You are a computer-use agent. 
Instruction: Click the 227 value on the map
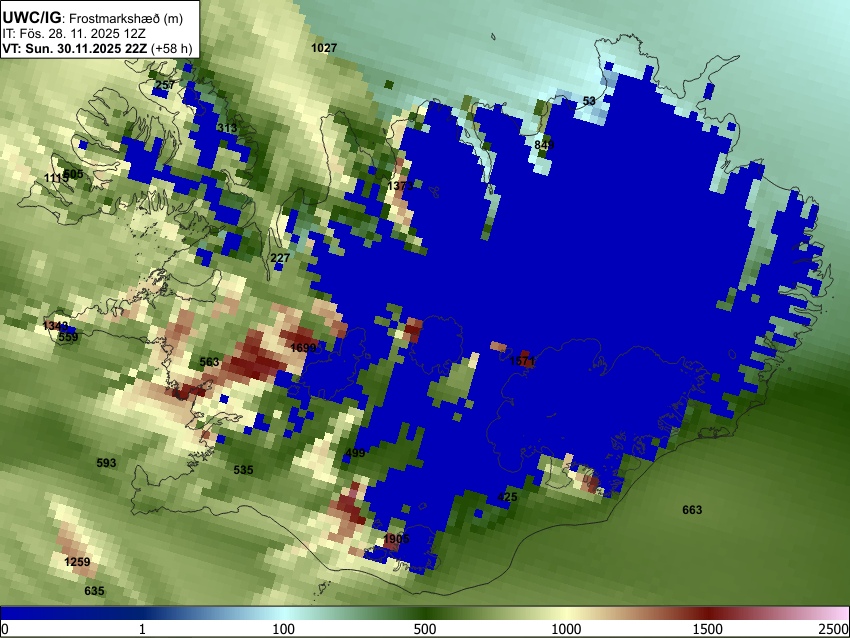[x=280, y=257]
